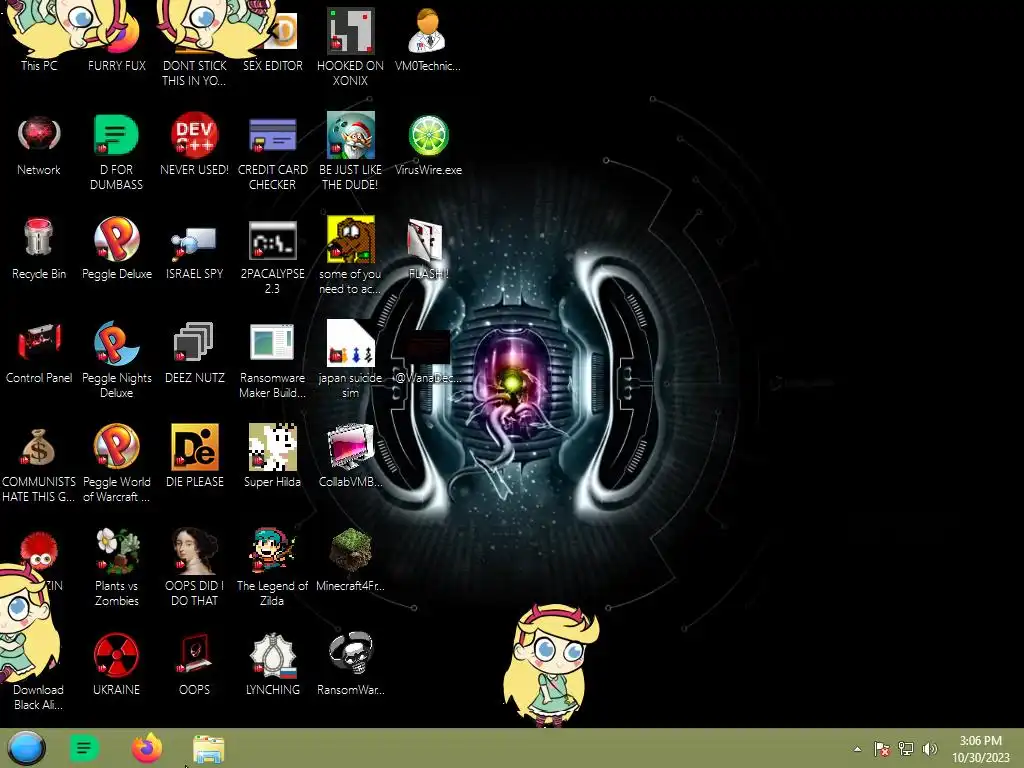Viewport: 1024px width, 768px height.
Task: Click the VM0Technic... desktop icon
Action: pyautogui.click(x=427, y=39)
